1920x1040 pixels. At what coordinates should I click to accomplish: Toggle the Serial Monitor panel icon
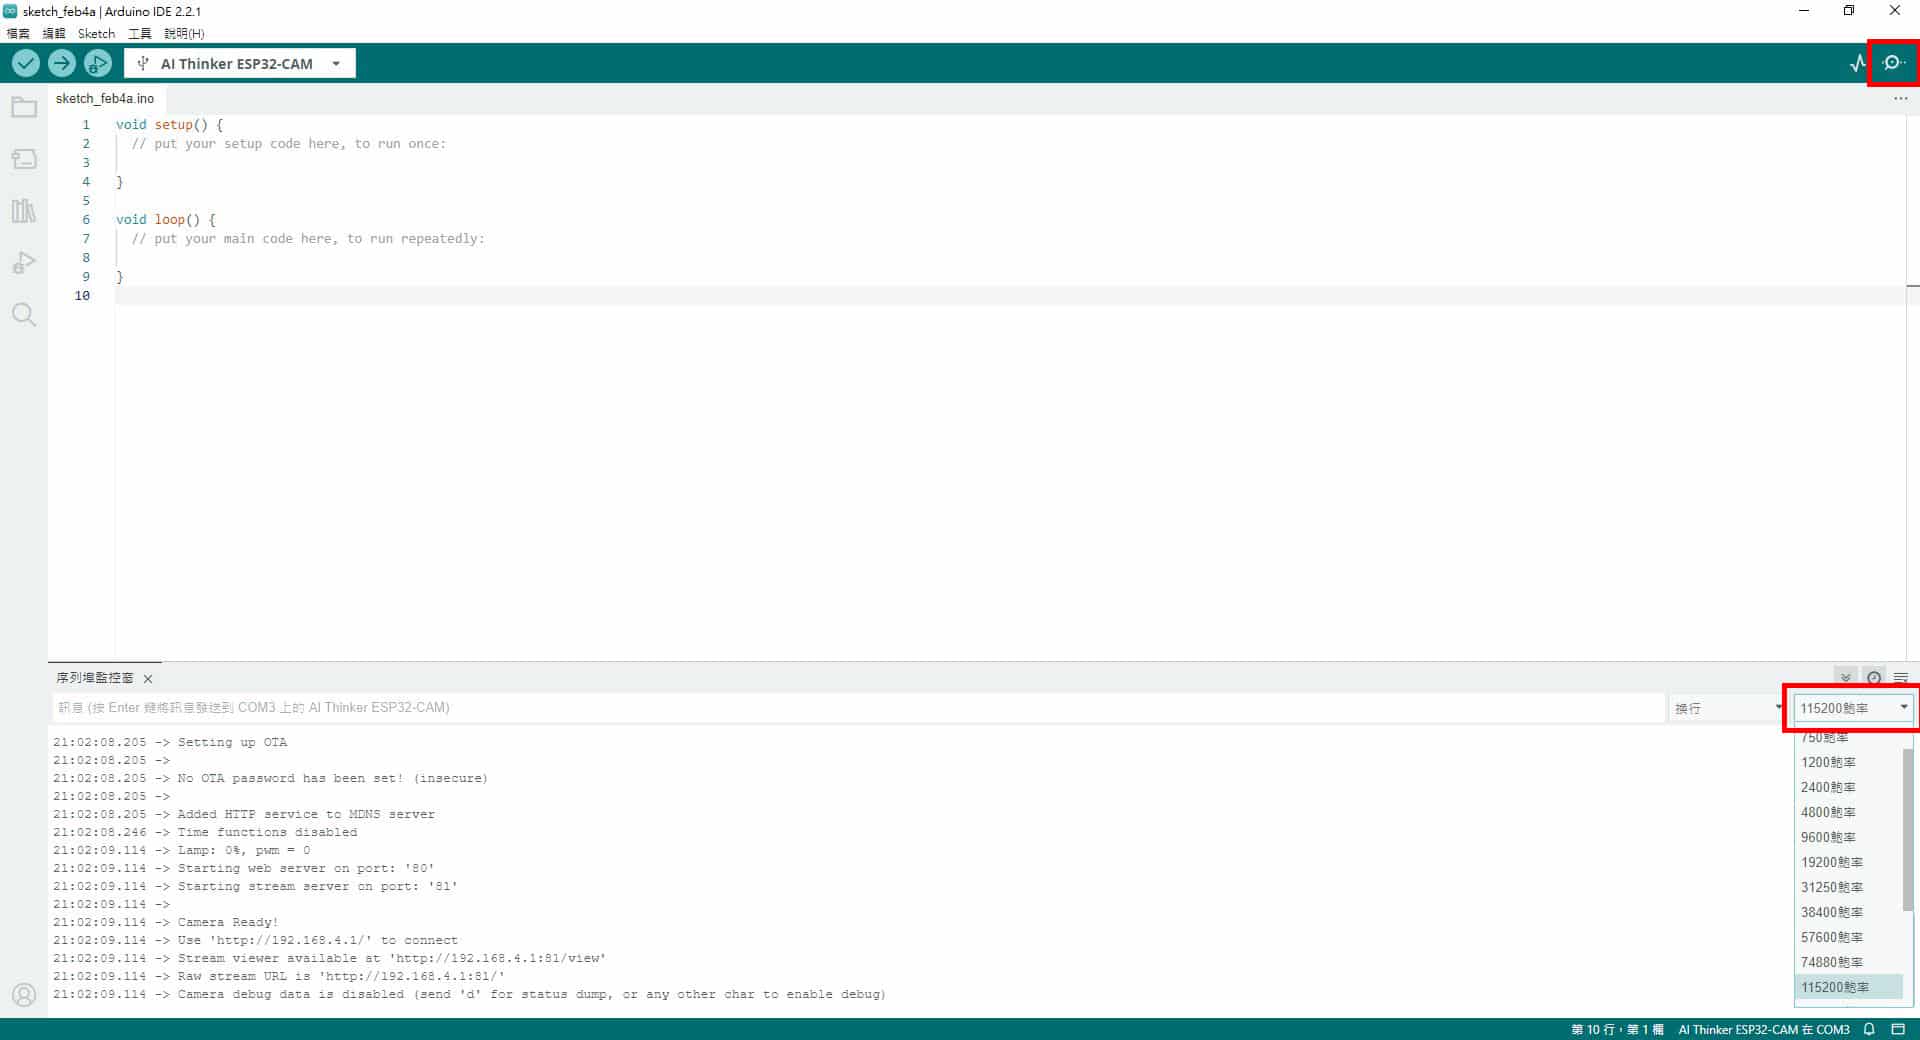1891,63
